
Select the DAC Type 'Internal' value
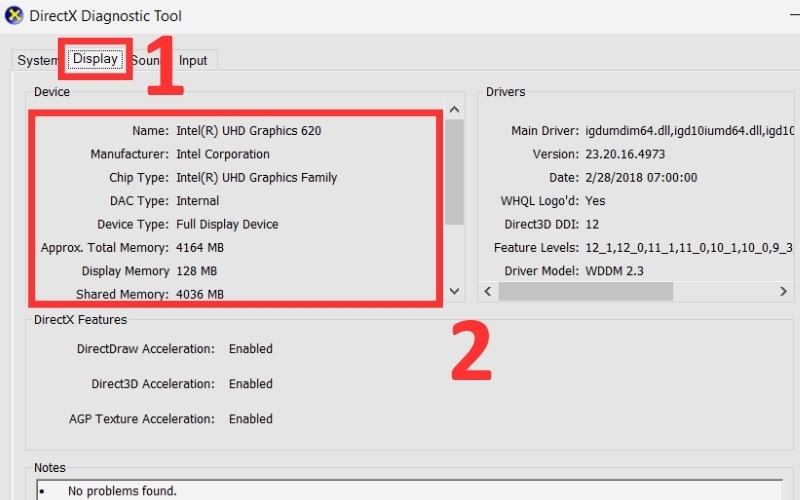[x=197, y=201]
